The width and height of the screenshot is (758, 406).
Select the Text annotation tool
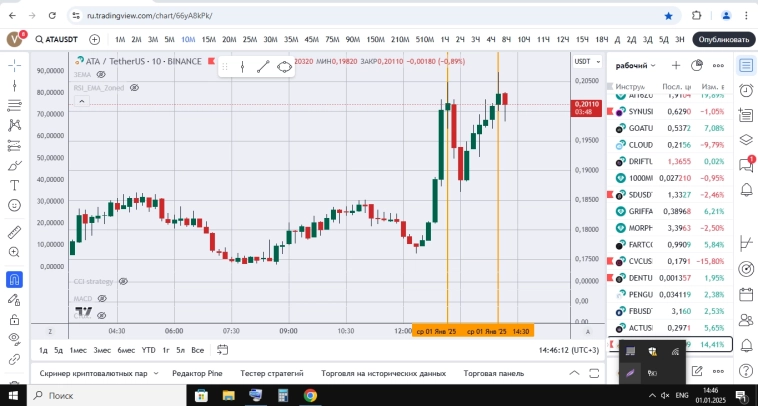click(15, 185)
